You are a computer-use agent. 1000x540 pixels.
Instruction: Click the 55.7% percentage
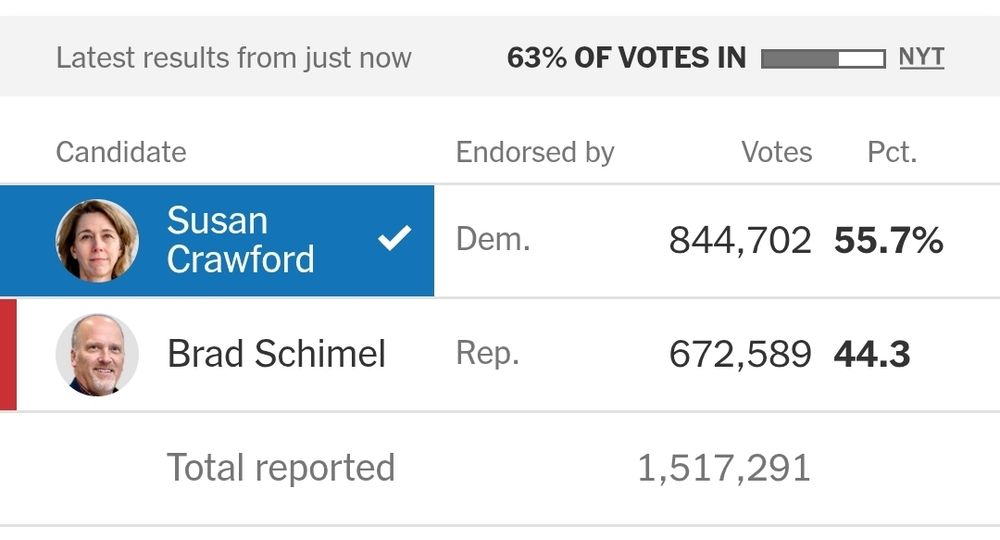click(888, 240)
